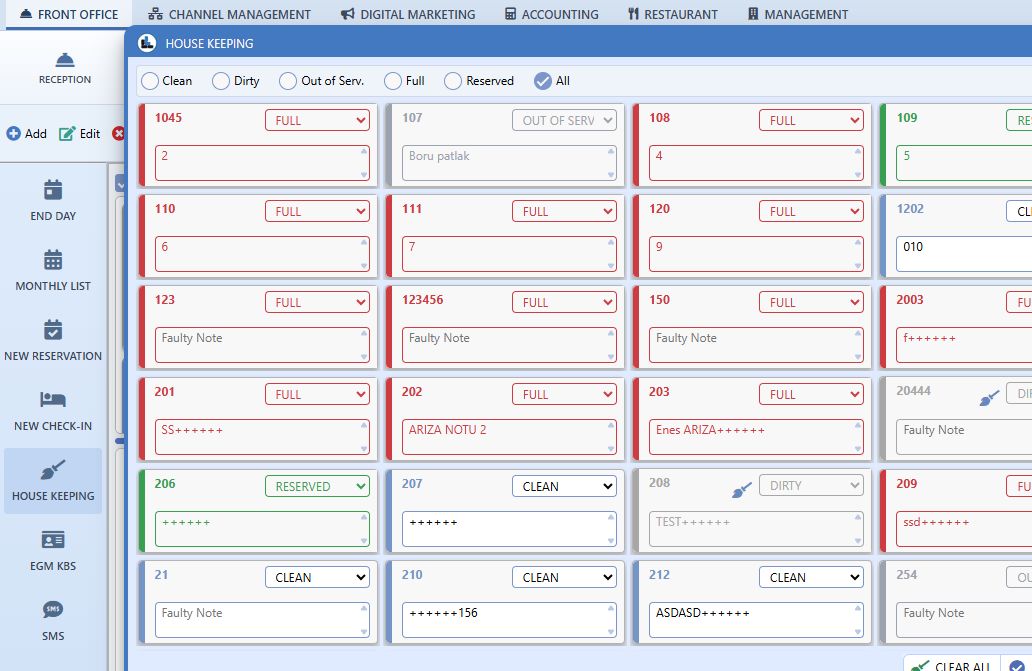Open the RESERVED dropdown for room 206
The image size is (1032, 671).
click(317, 486)
